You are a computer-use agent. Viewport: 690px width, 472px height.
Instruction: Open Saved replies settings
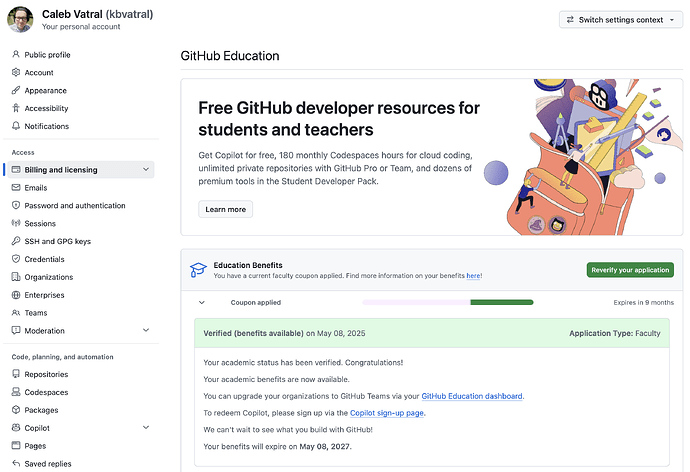48,464
